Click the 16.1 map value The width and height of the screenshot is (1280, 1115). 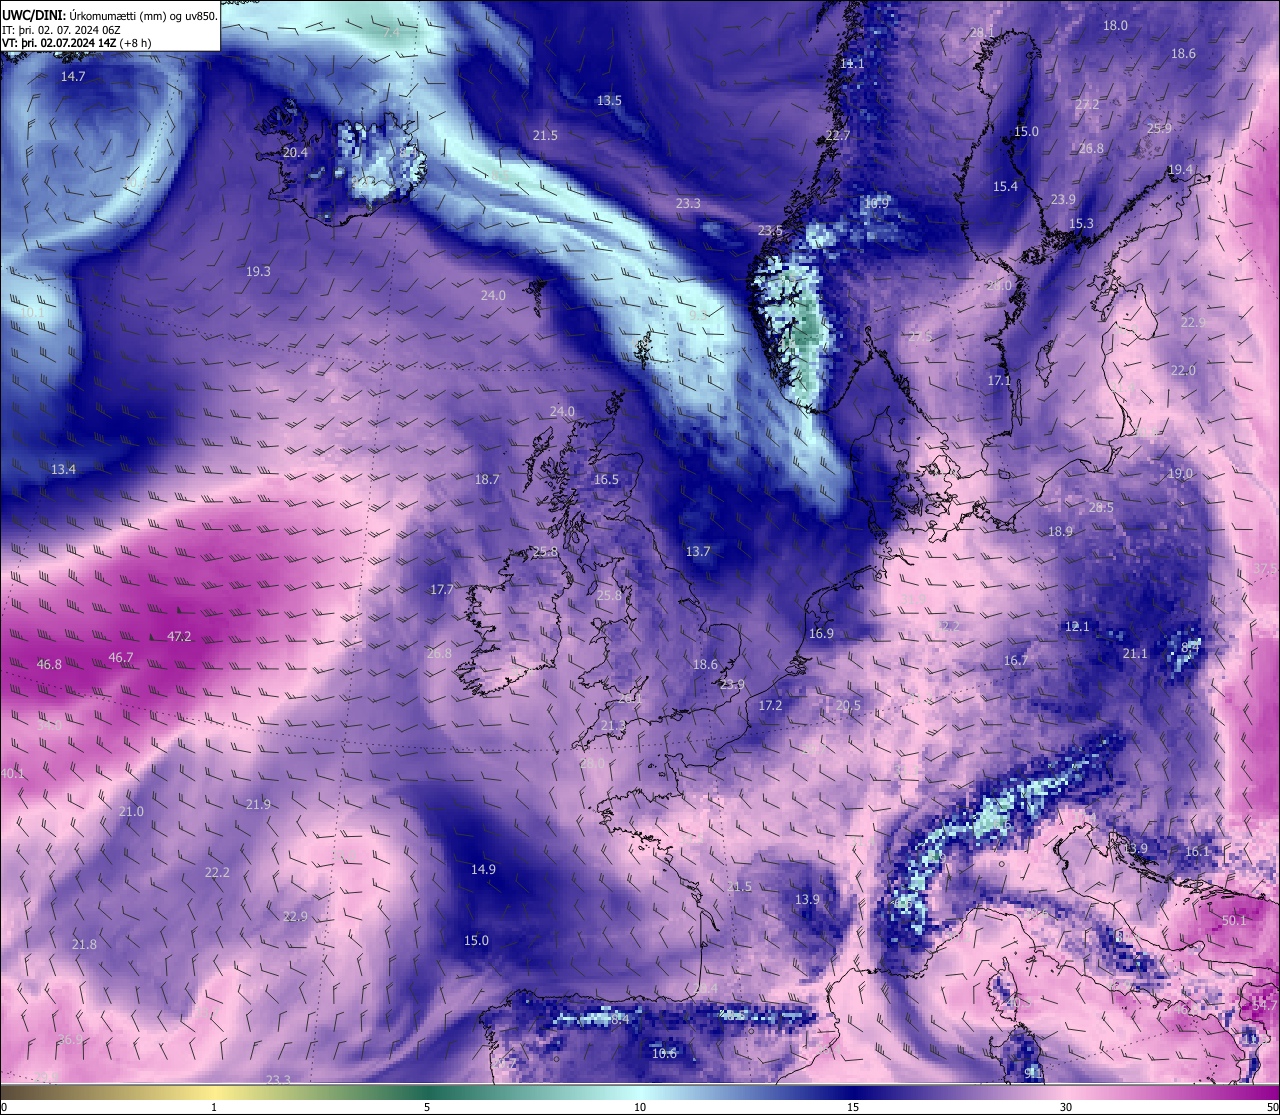tap(1197, 851)
